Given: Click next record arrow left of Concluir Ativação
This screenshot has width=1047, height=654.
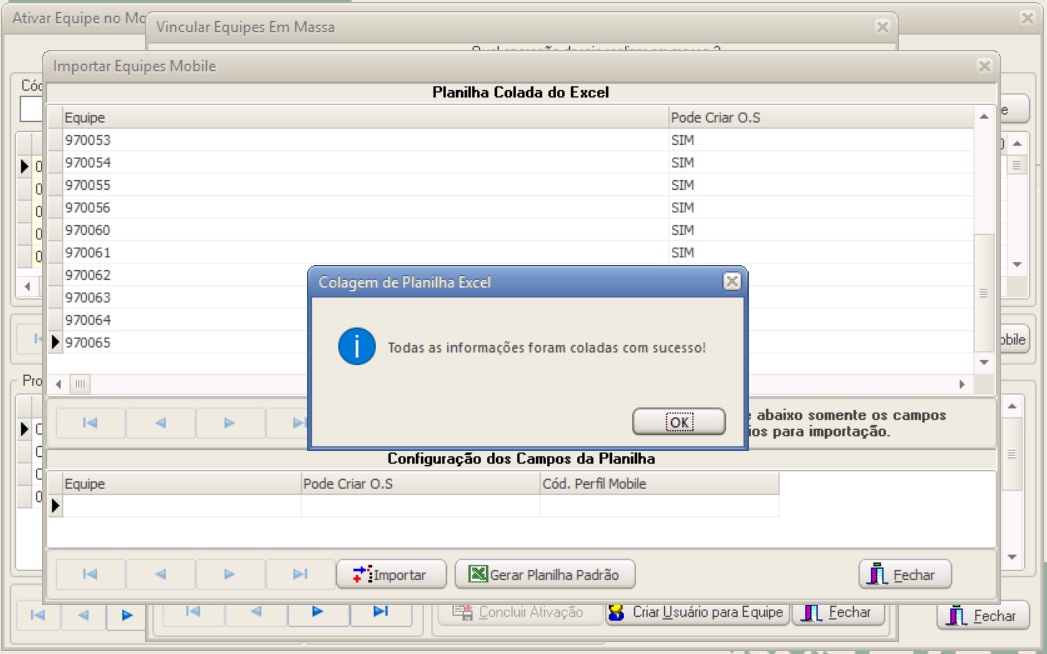Looking at the screenshot, I should 317,611.
